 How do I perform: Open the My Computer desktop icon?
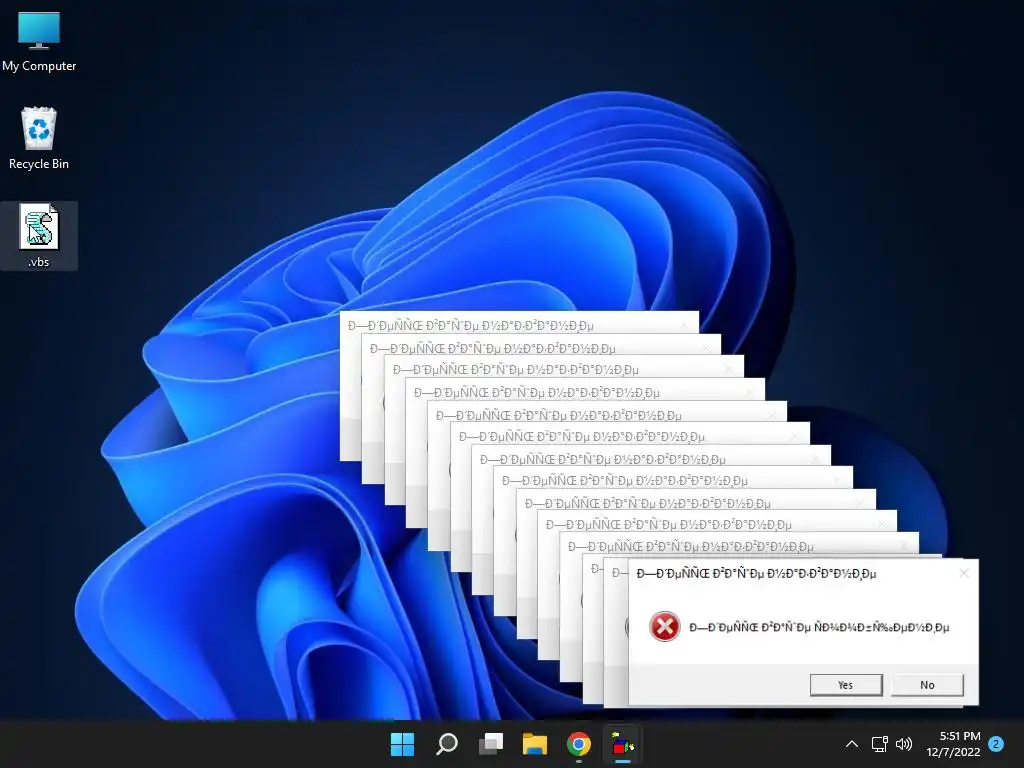pos(39,42)
